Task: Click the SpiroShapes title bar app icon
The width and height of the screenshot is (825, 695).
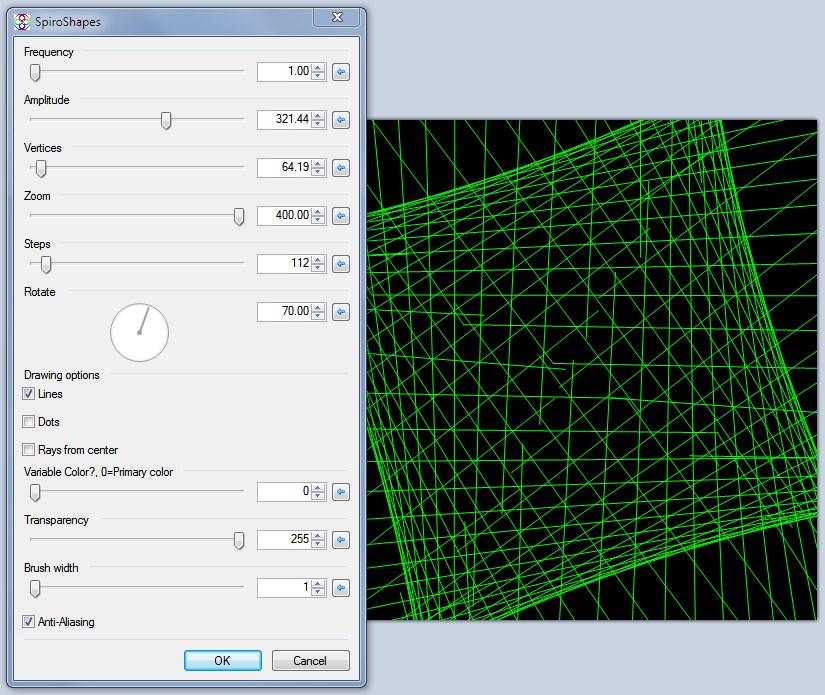Action: click(22, 22)
